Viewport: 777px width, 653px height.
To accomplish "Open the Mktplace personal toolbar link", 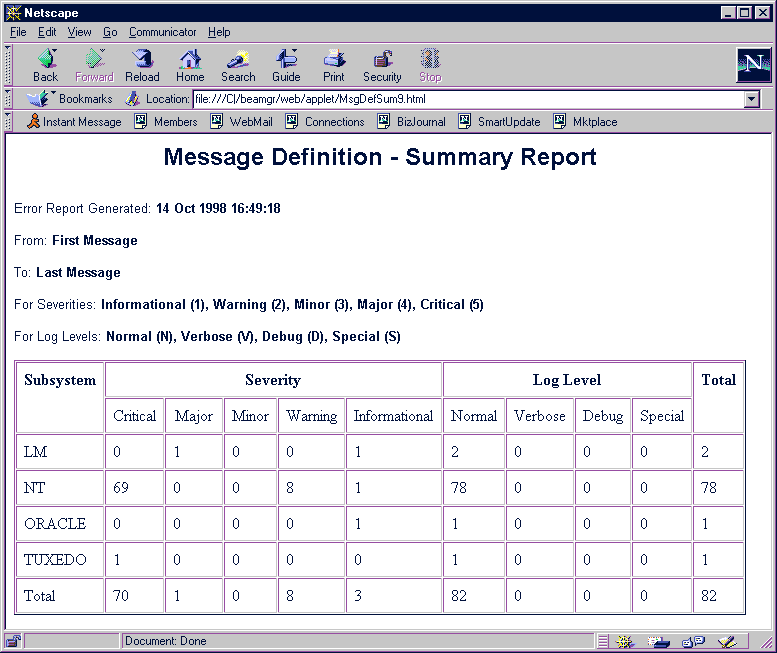I will pos(585,121).
